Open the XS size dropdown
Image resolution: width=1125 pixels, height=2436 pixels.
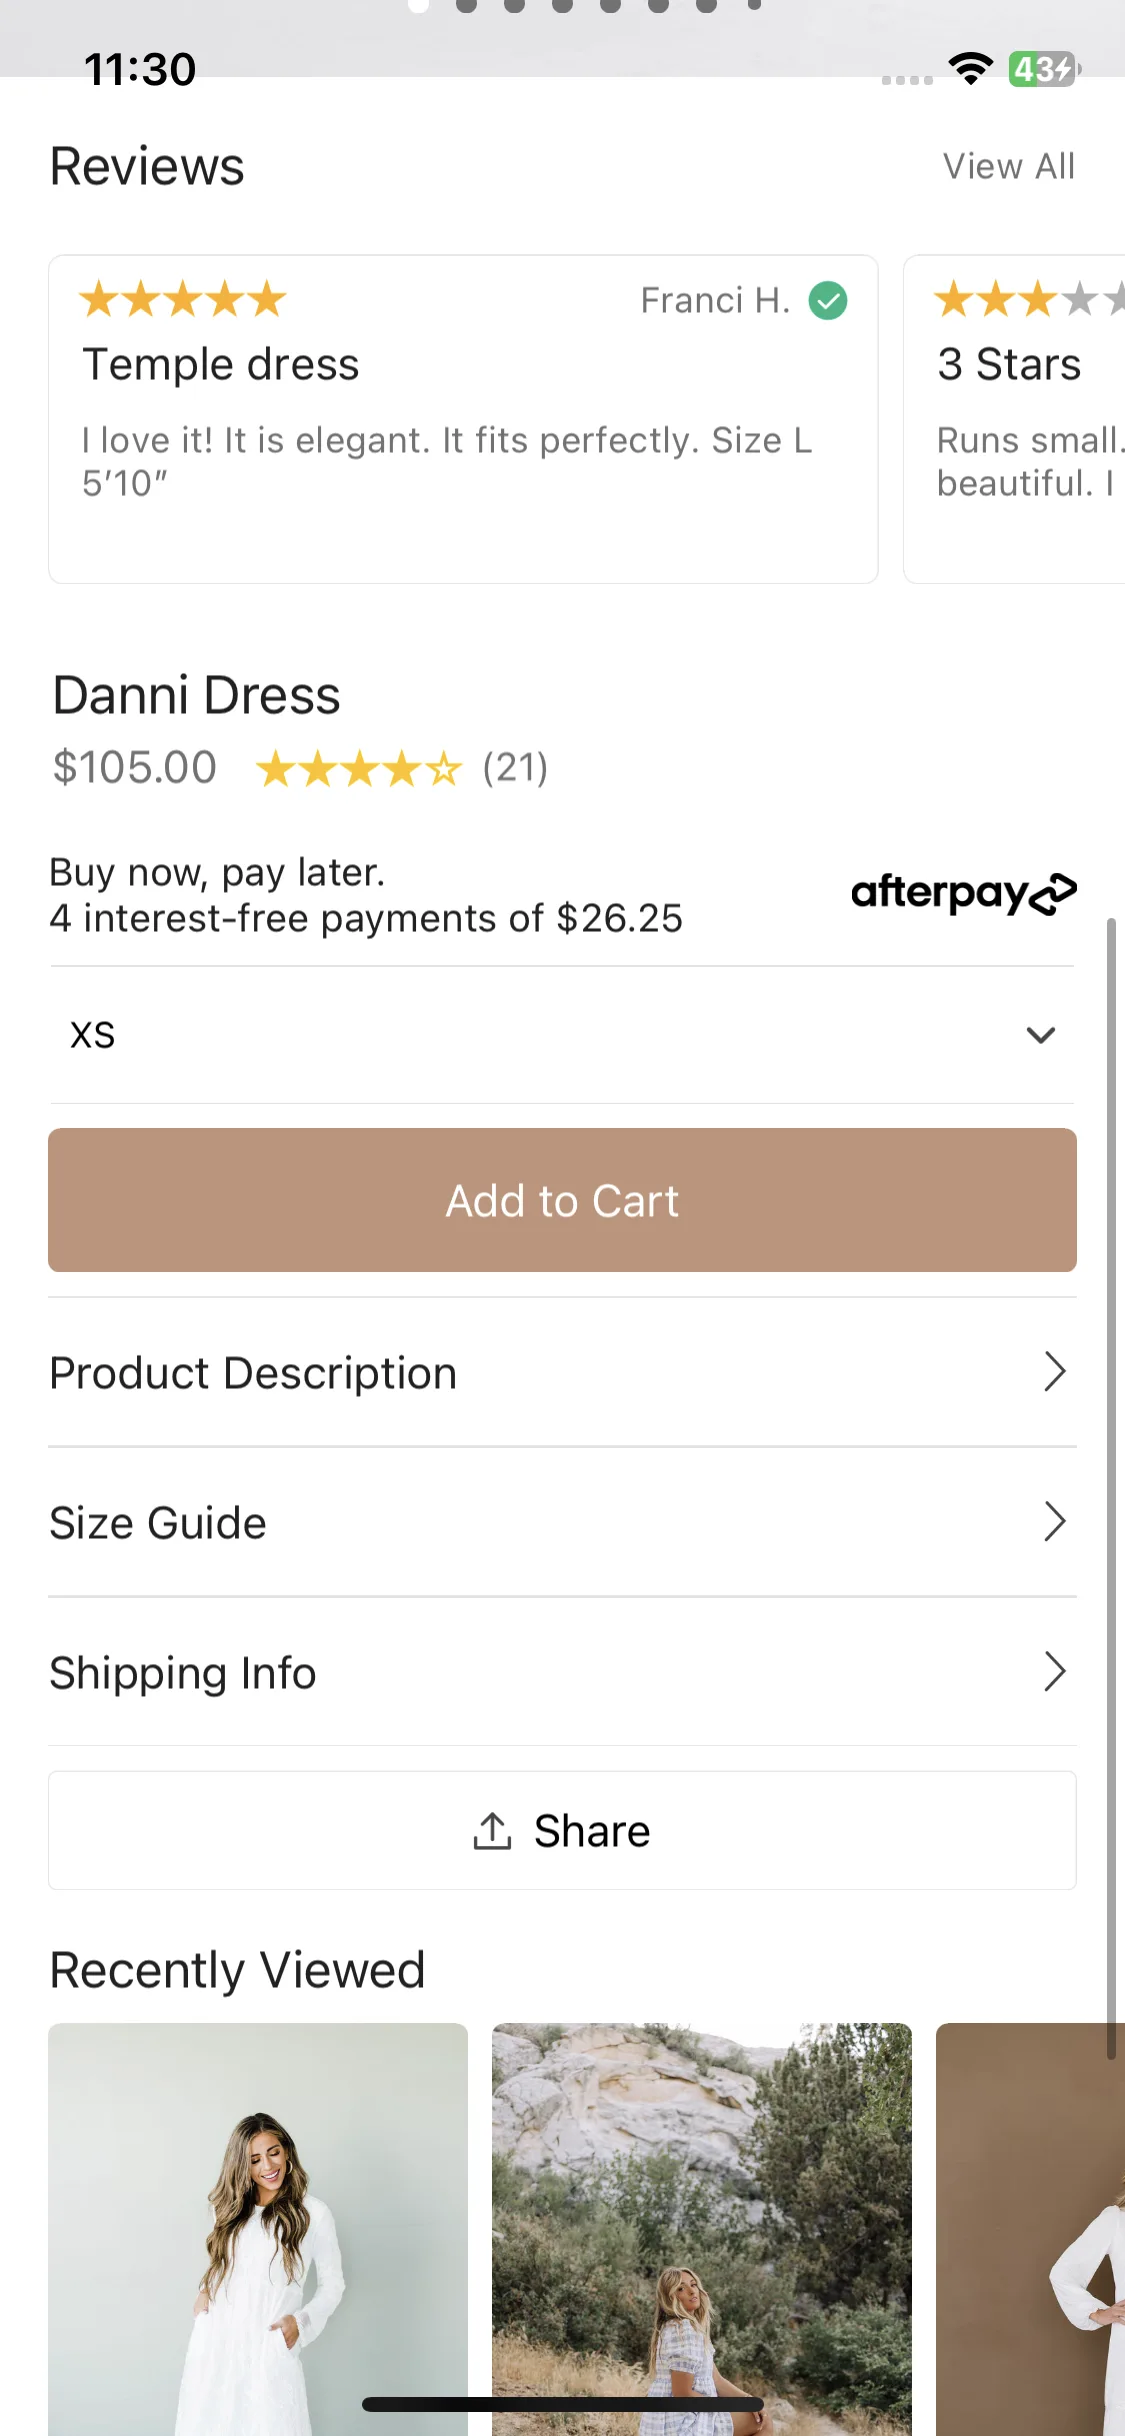tap(562, 1035)
